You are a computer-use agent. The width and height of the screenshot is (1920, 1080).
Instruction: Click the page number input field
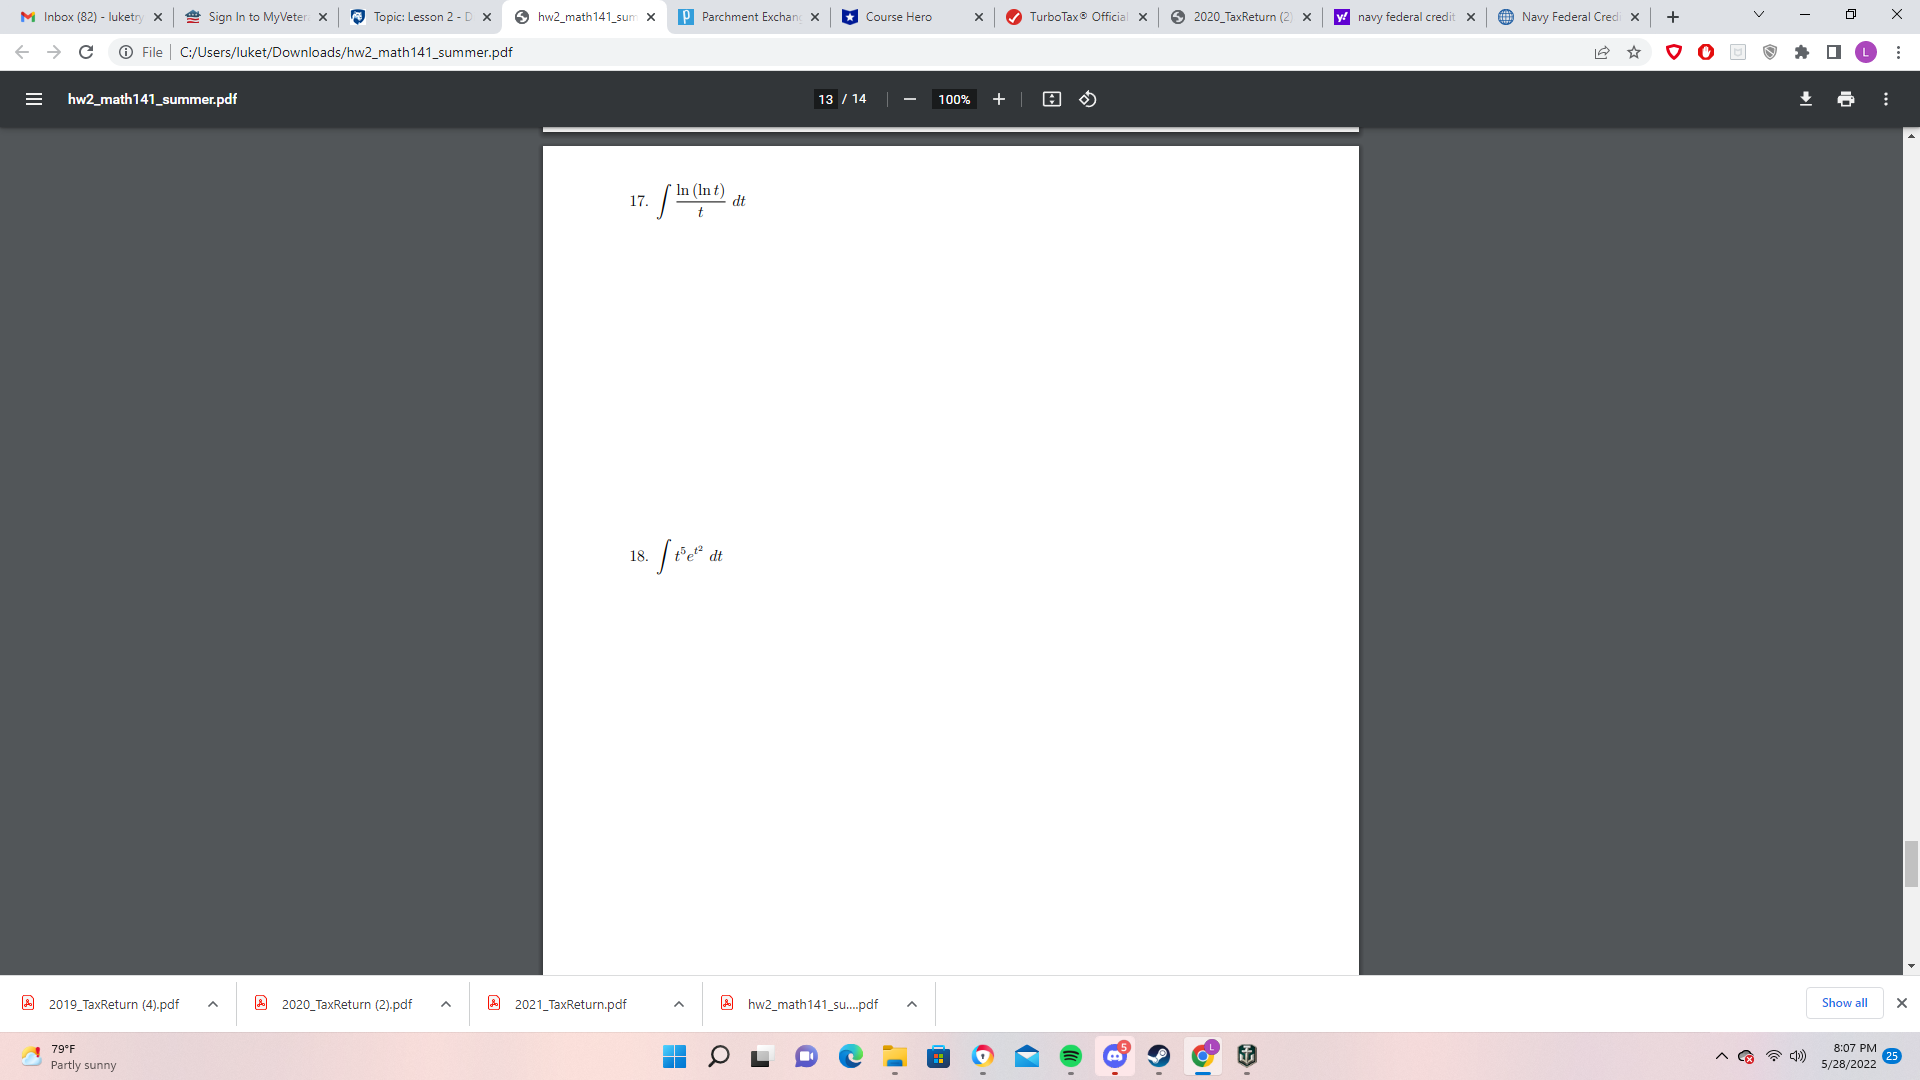pos(826,99)
